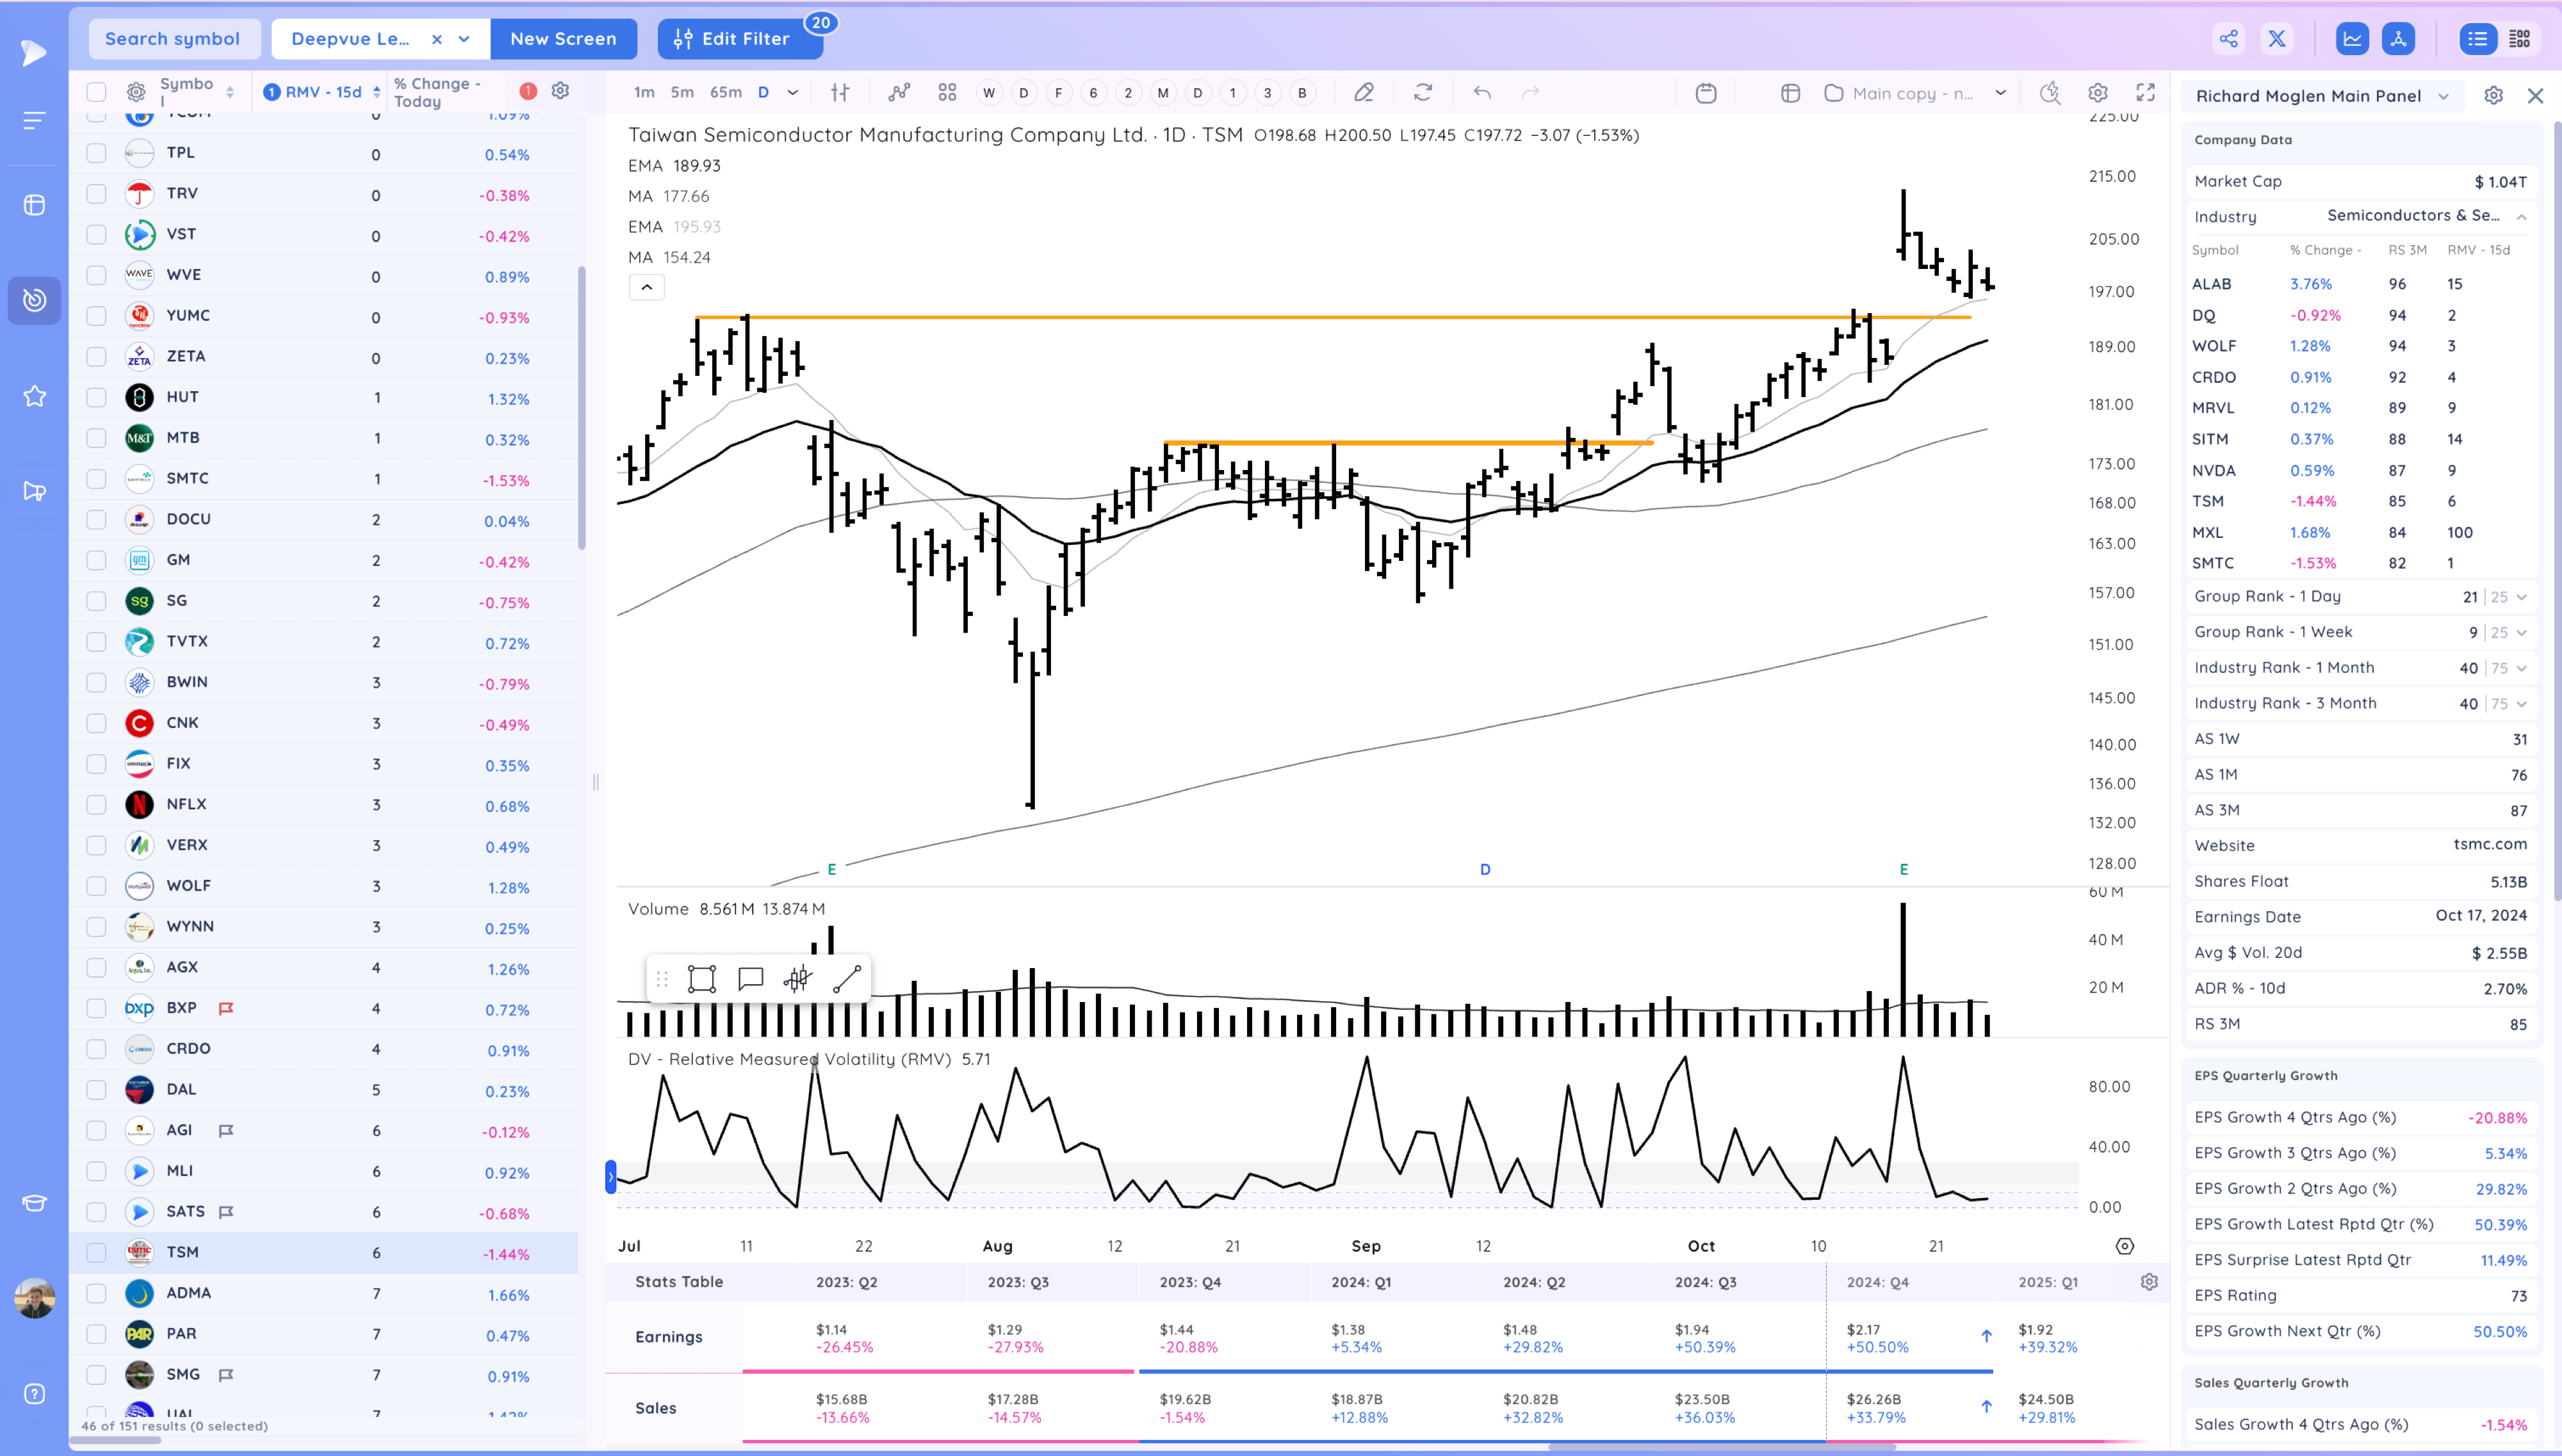Click the Search symbol field
The image size is (2562, 1456).
tap(173, 39)
